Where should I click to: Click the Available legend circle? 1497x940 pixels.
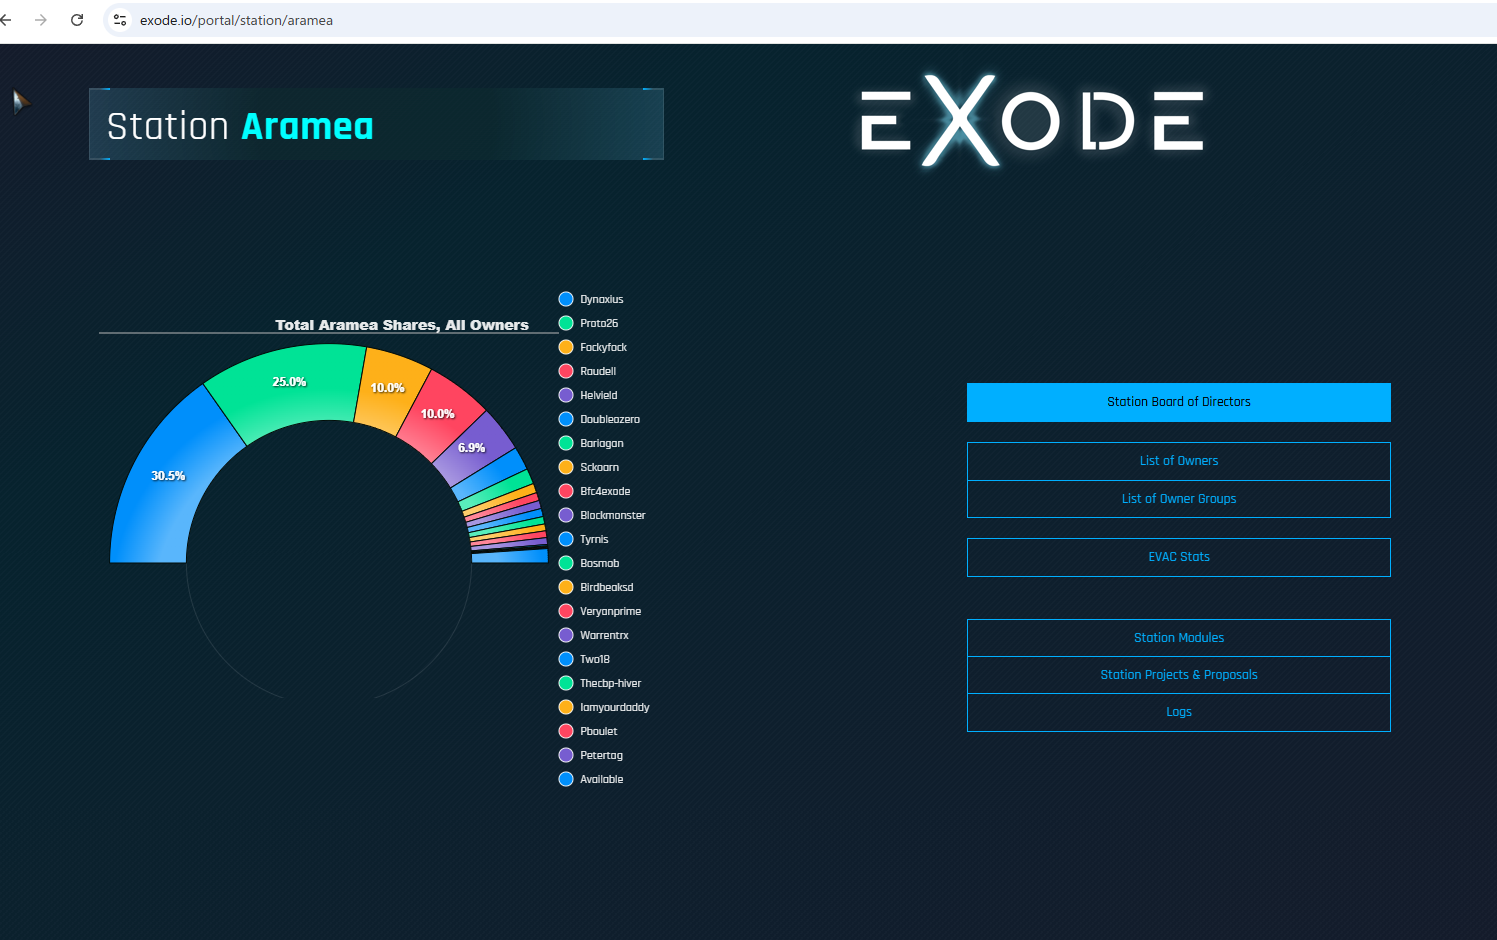pos(566,779)
